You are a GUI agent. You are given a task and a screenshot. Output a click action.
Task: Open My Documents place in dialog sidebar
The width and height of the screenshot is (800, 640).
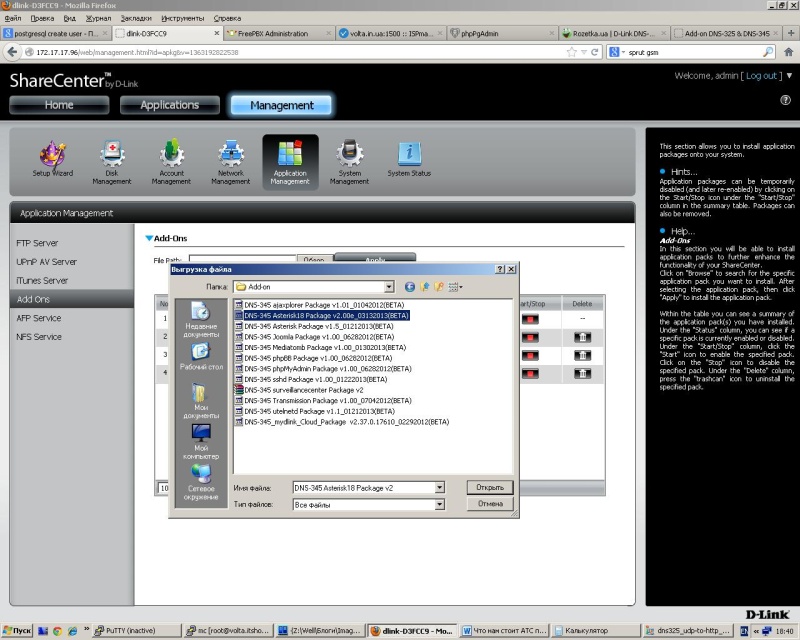201,401
